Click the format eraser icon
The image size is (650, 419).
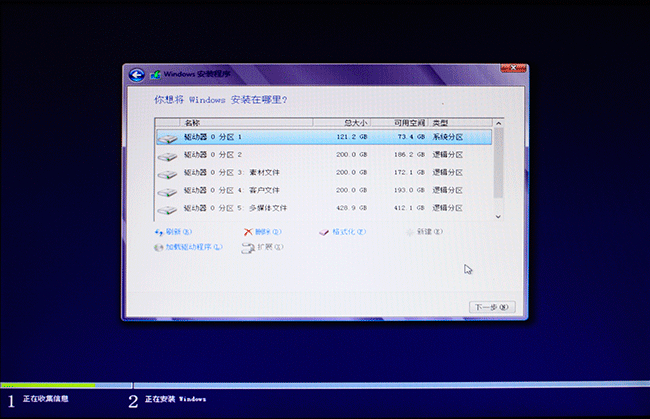[x=324, y=232]
